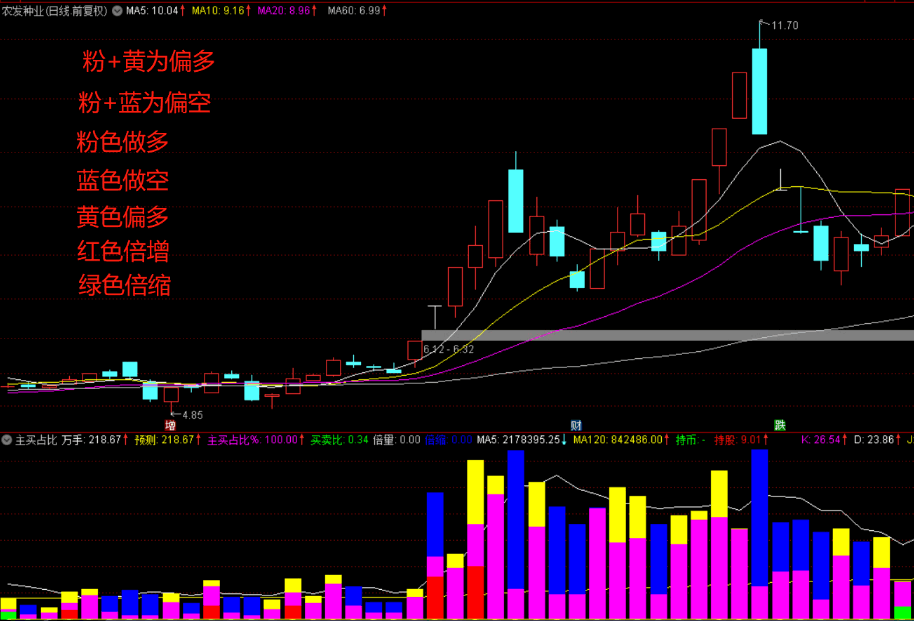The height and width of the screenshot is (621, 914).
Task: Click the 倍缩: 0.00 value
Action: point(448,440)
